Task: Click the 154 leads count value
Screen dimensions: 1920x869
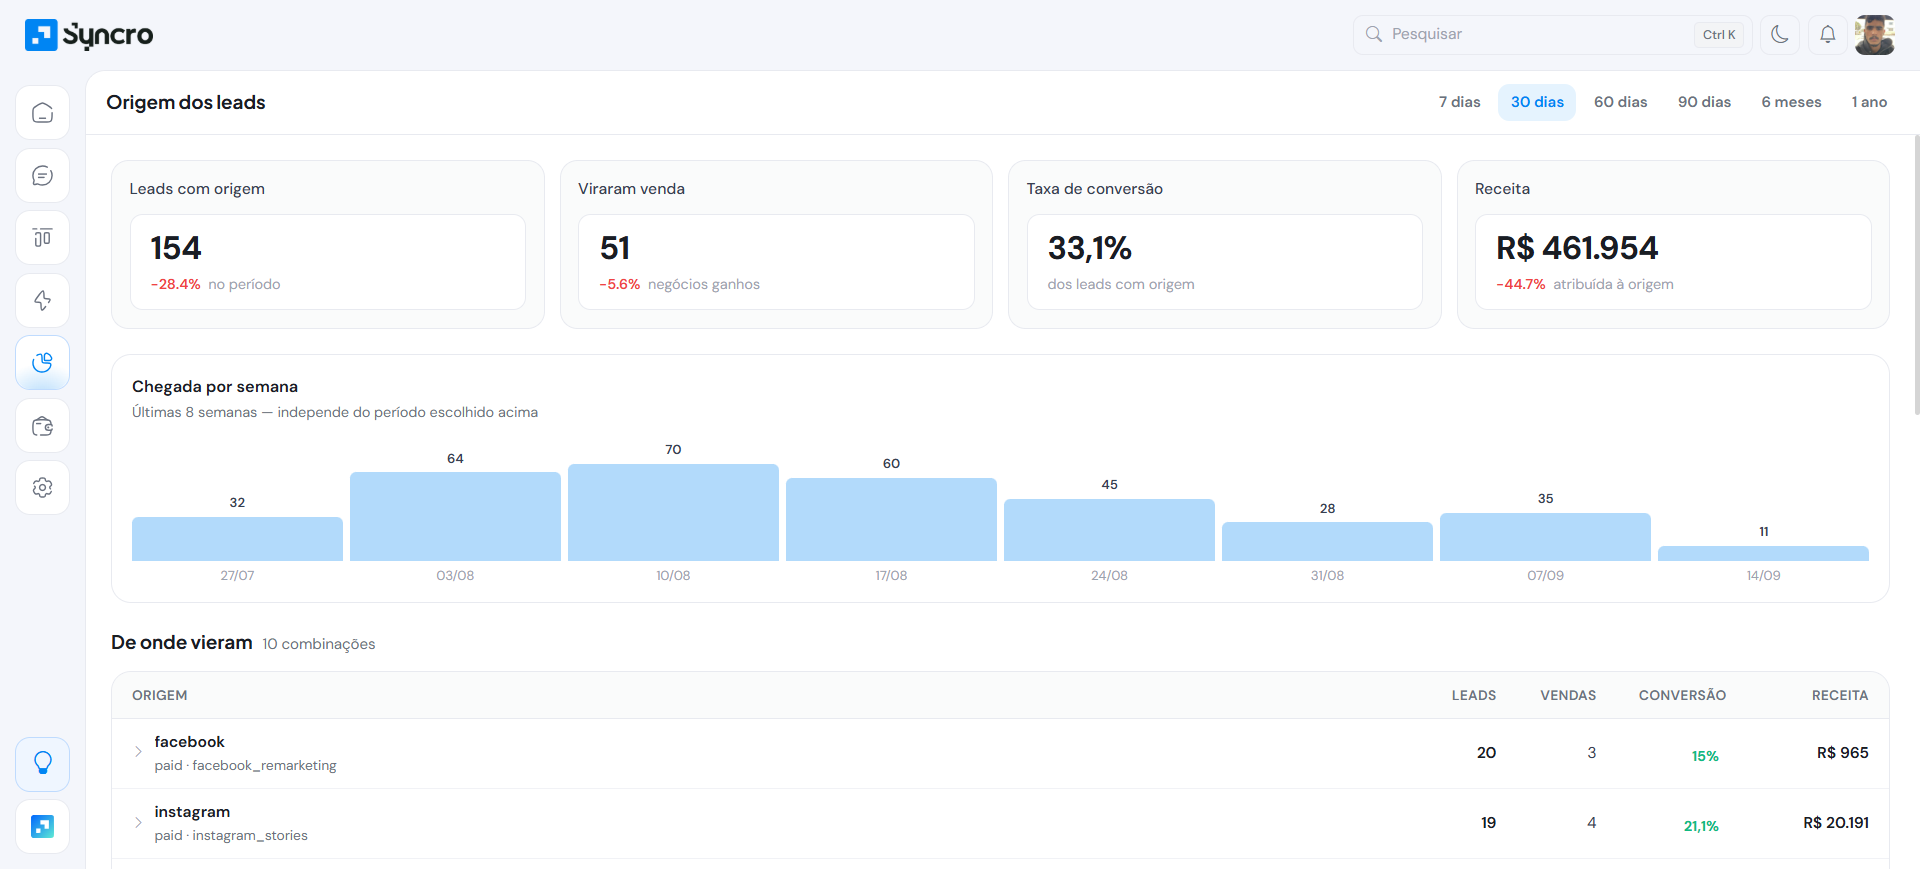Action: click(x=176, y=248)
